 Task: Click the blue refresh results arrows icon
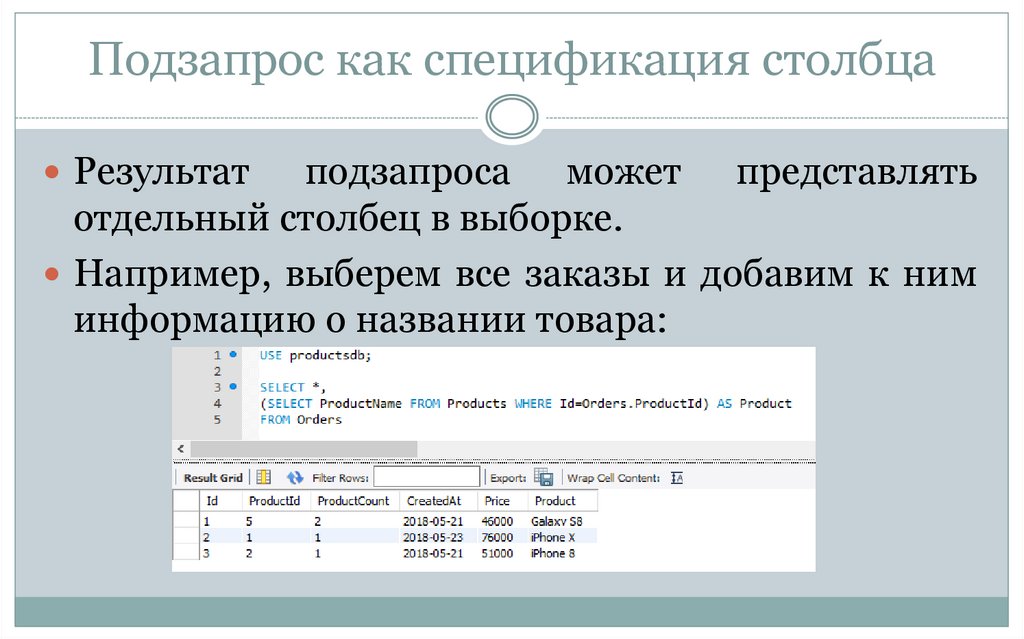(x=294, y=476)
